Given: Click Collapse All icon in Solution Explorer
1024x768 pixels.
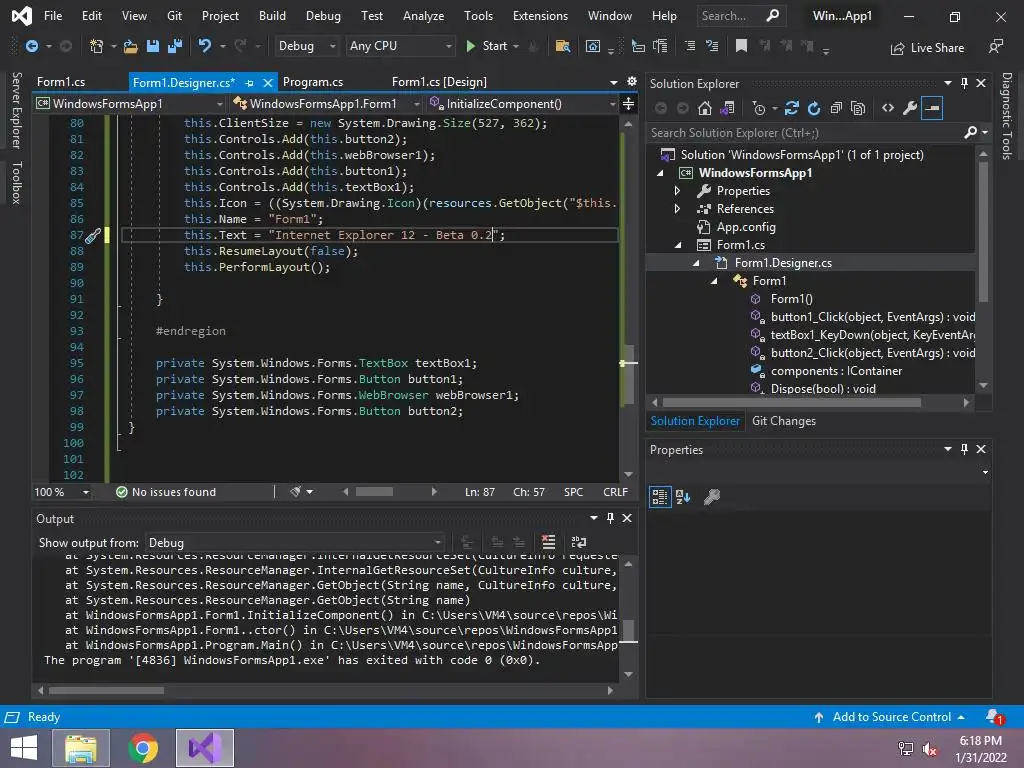Looking at the screenshot, I should point(836,108).
